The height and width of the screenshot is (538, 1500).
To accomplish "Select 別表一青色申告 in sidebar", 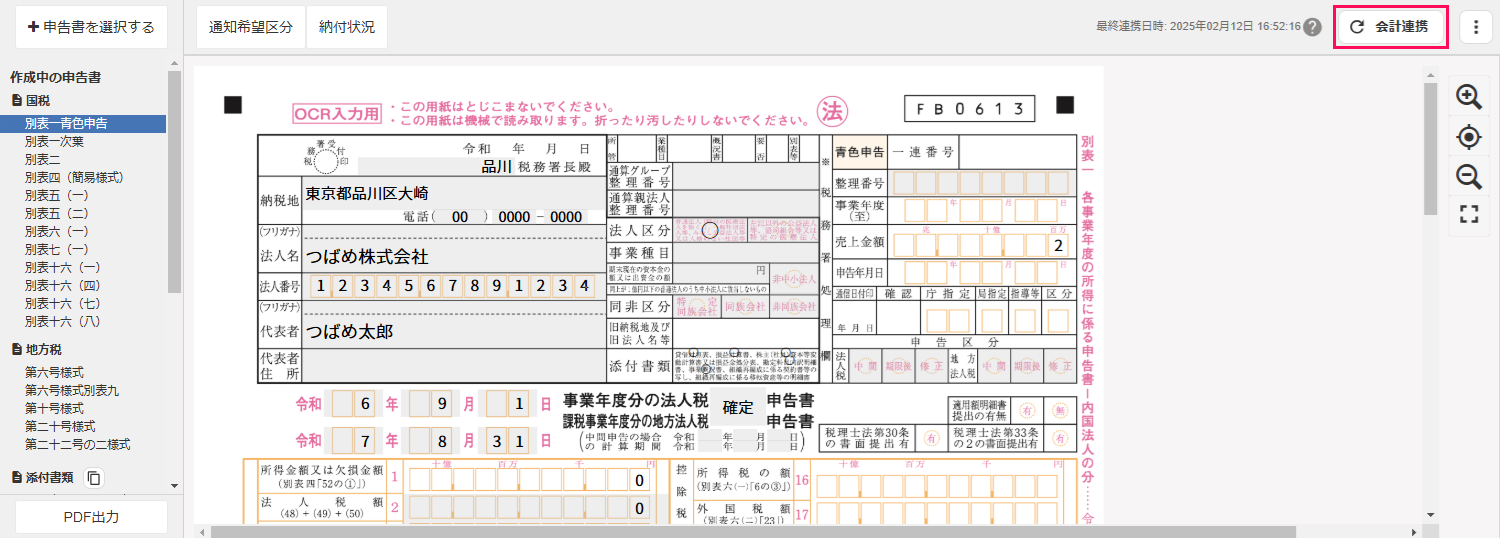I will (83, 124).
